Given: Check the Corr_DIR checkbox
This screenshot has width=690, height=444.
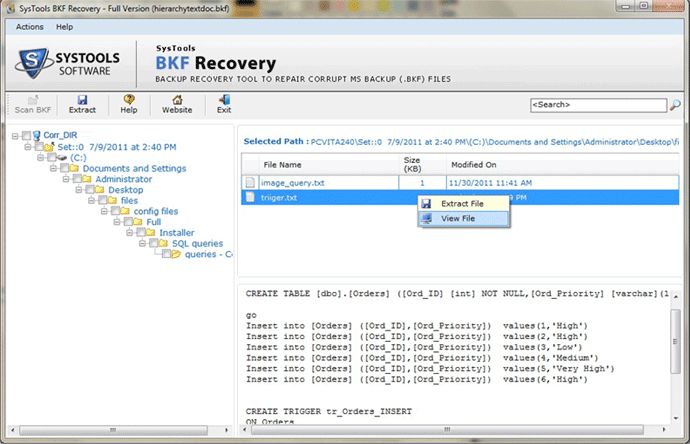Looking at the screenshot, I should 26,135.
